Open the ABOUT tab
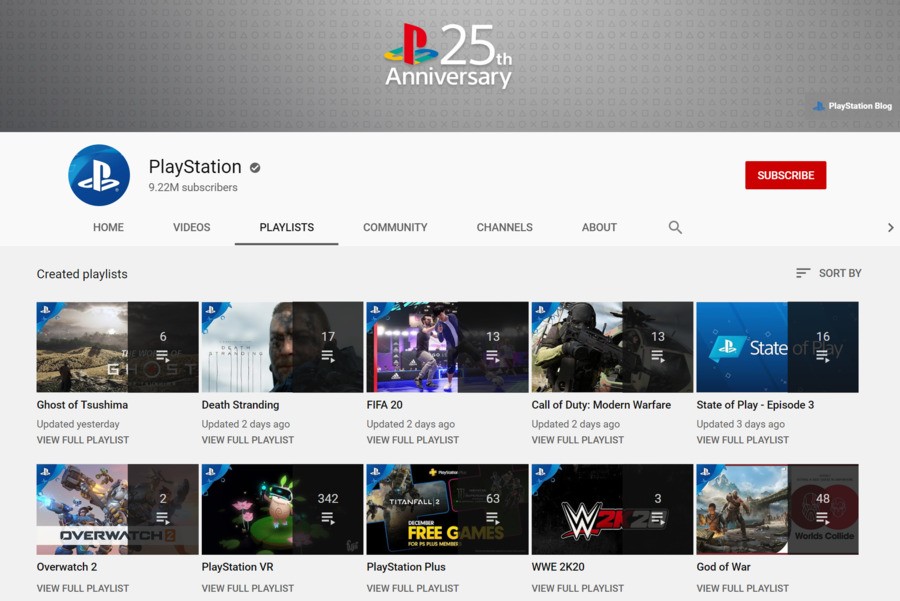The height and width of the screenshot is (601, 900). pyautogui.click(x=599, y=227)
